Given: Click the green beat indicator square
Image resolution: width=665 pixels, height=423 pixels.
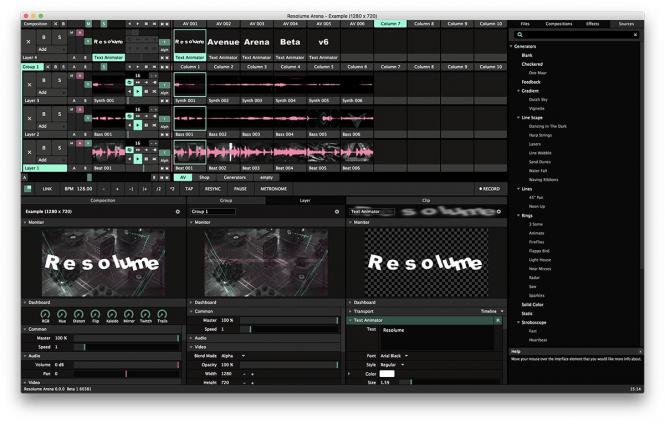Looking at the screenshot, I should click(28, 188).
